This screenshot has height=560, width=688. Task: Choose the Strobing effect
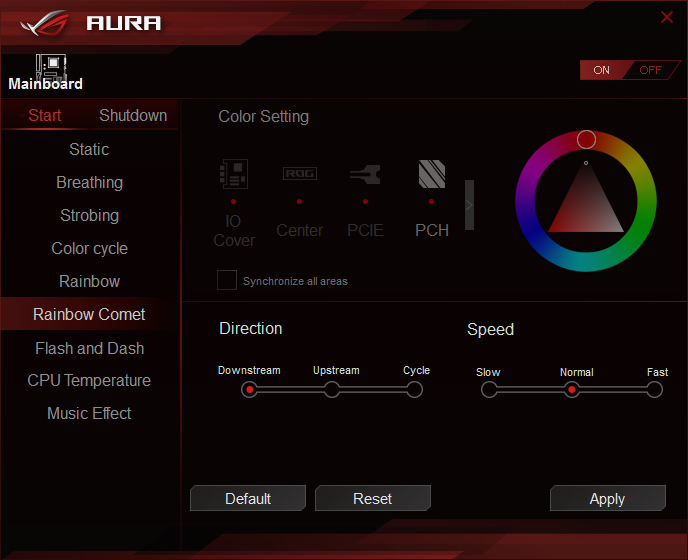[89, 215]
